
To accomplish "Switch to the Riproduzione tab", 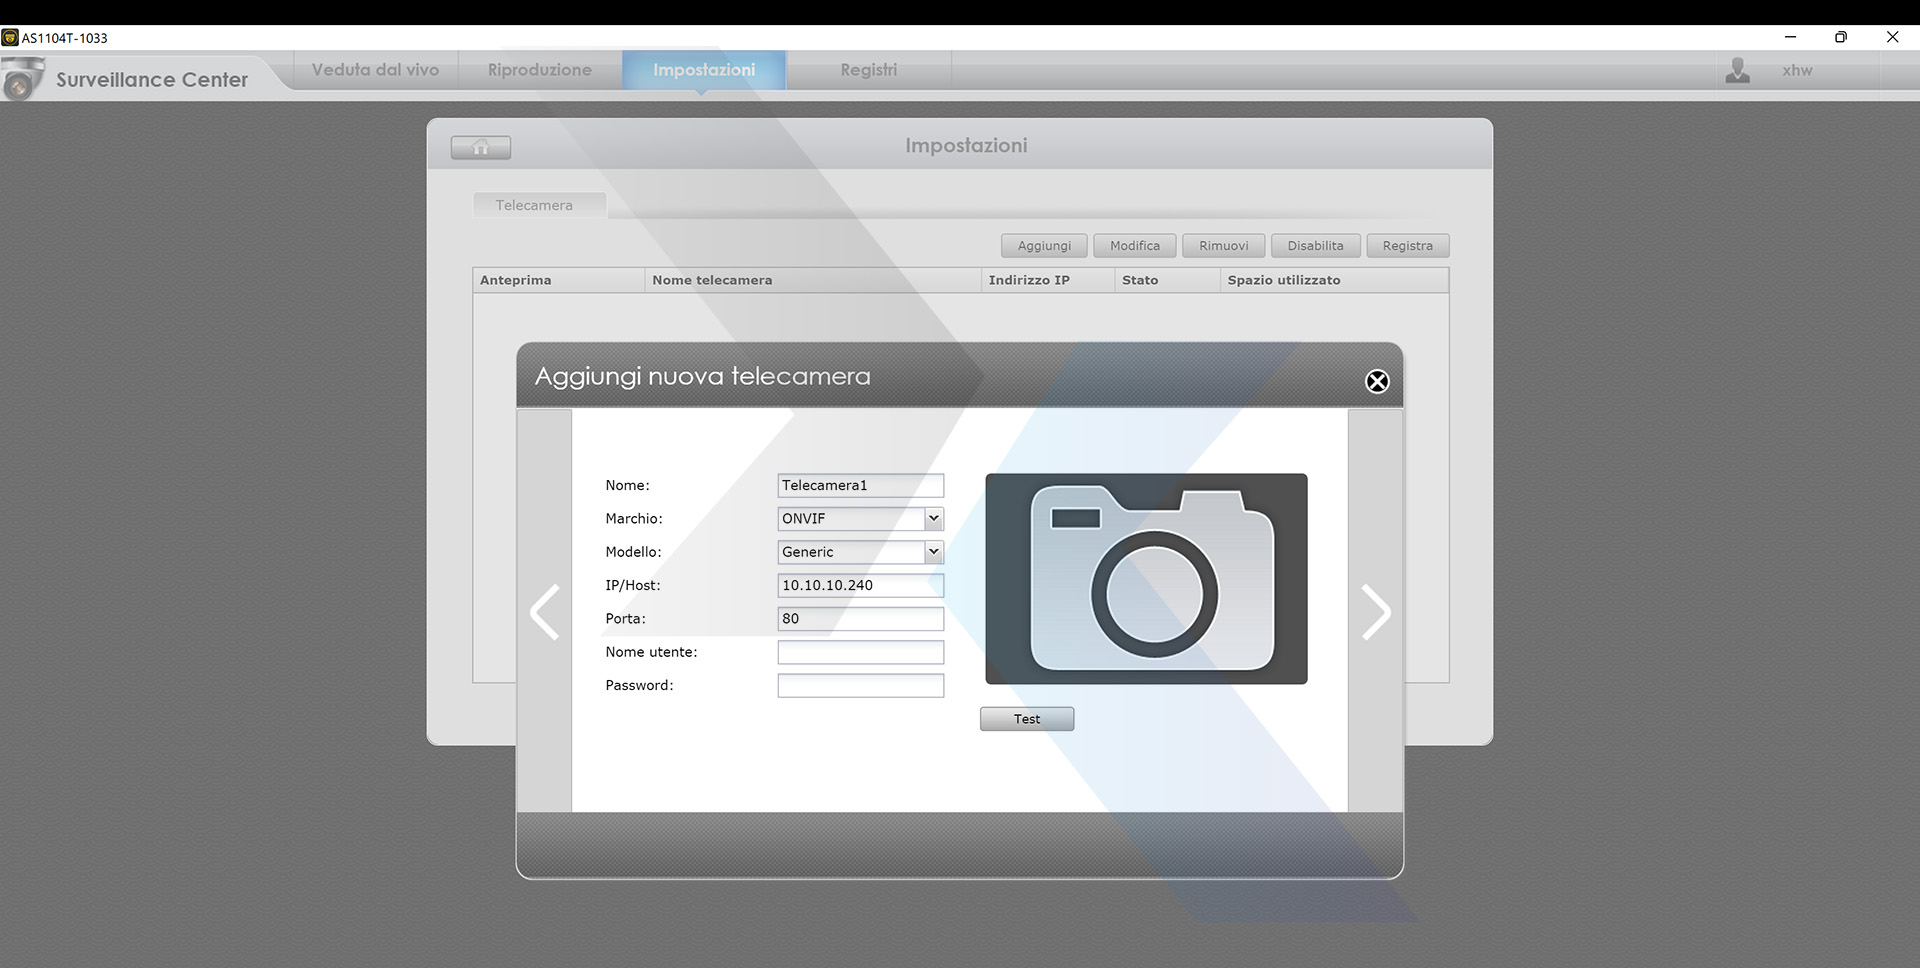I will point(540,70).
